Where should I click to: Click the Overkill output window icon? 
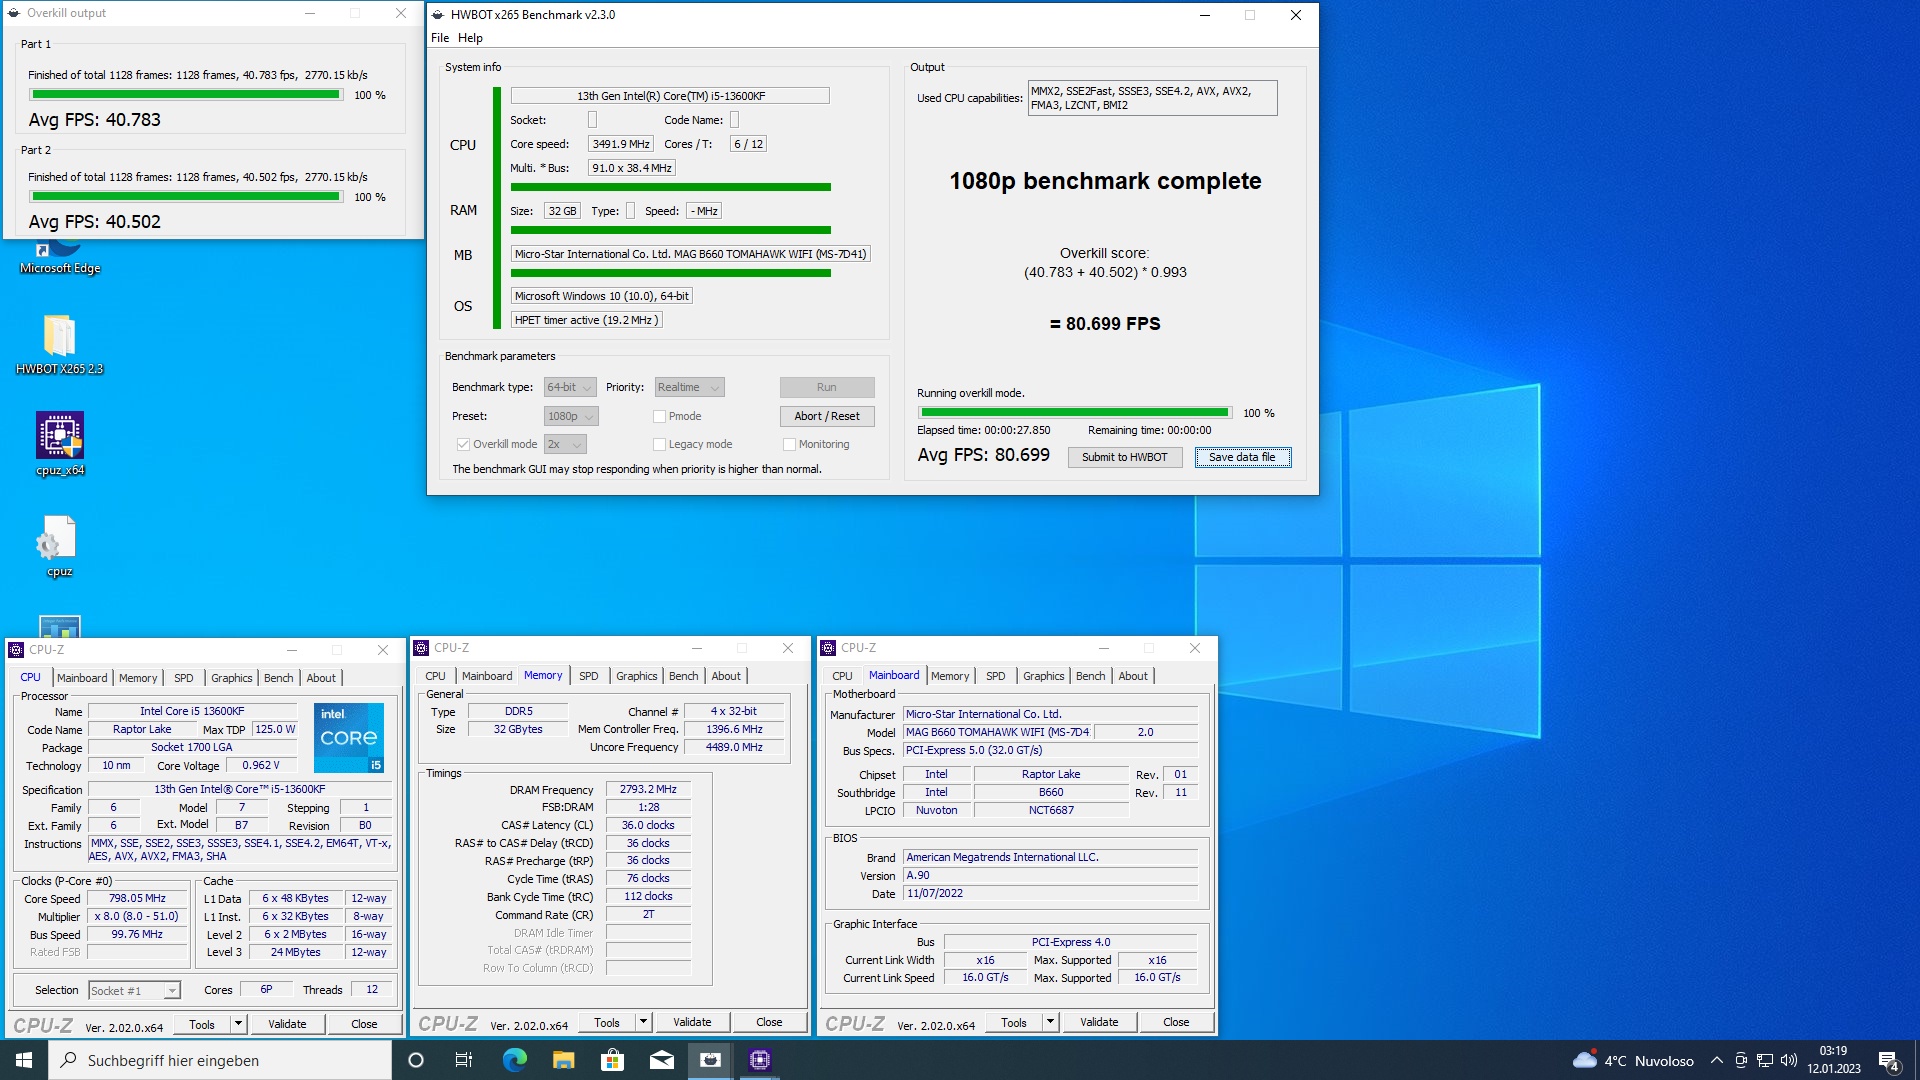[x=14, y=13]
